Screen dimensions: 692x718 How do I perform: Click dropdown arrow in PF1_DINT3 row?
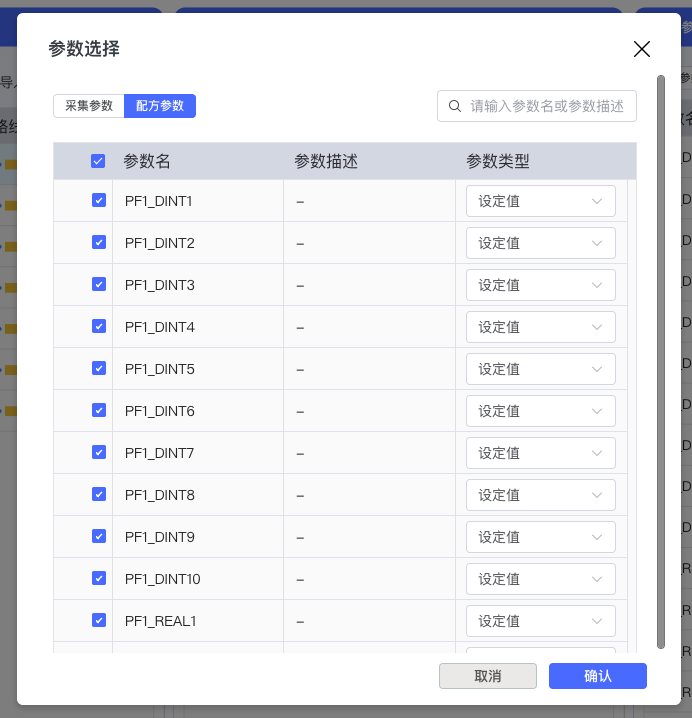[598, 285]
